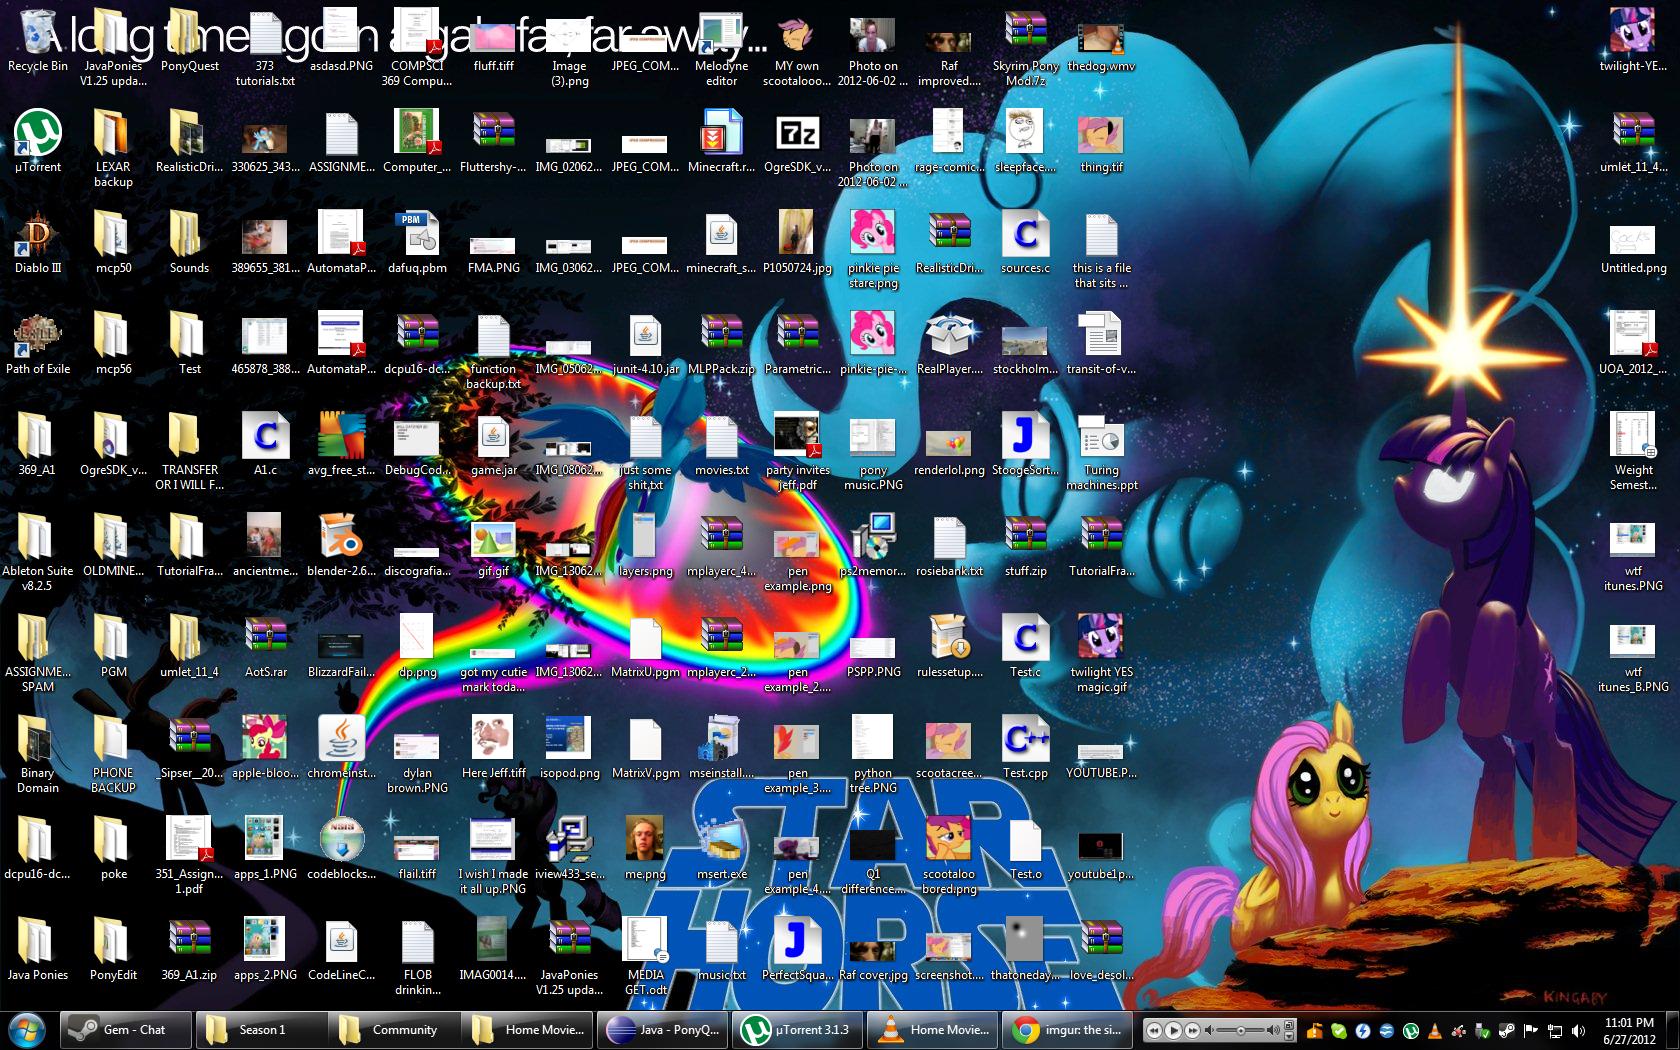Switch to Season 1 folder window
Image resolution: width=1680 pixels, height=1050 pixels.
click(261, 1030)
